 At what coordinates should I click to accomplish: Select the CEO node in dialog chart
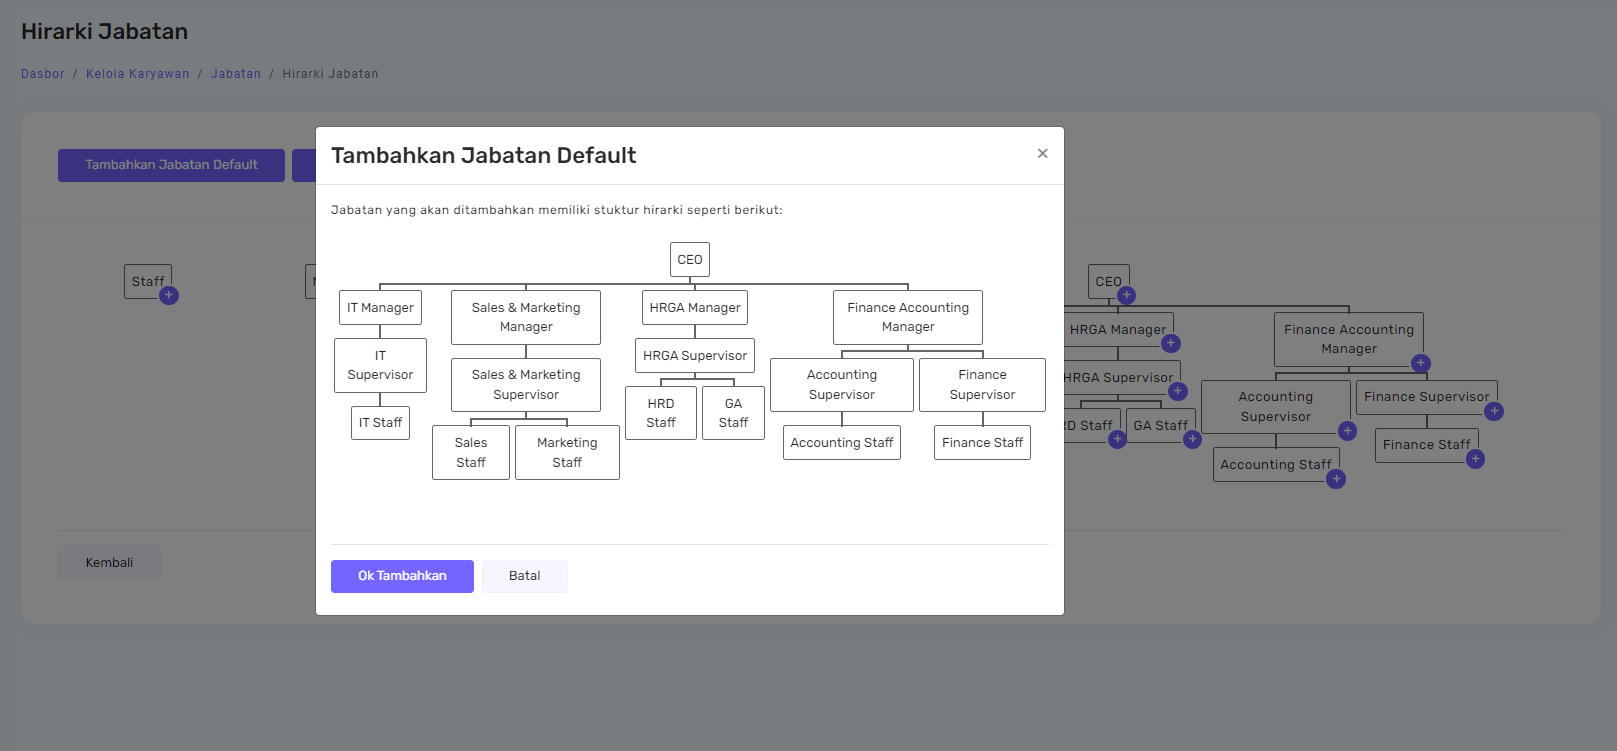(689, 260)
